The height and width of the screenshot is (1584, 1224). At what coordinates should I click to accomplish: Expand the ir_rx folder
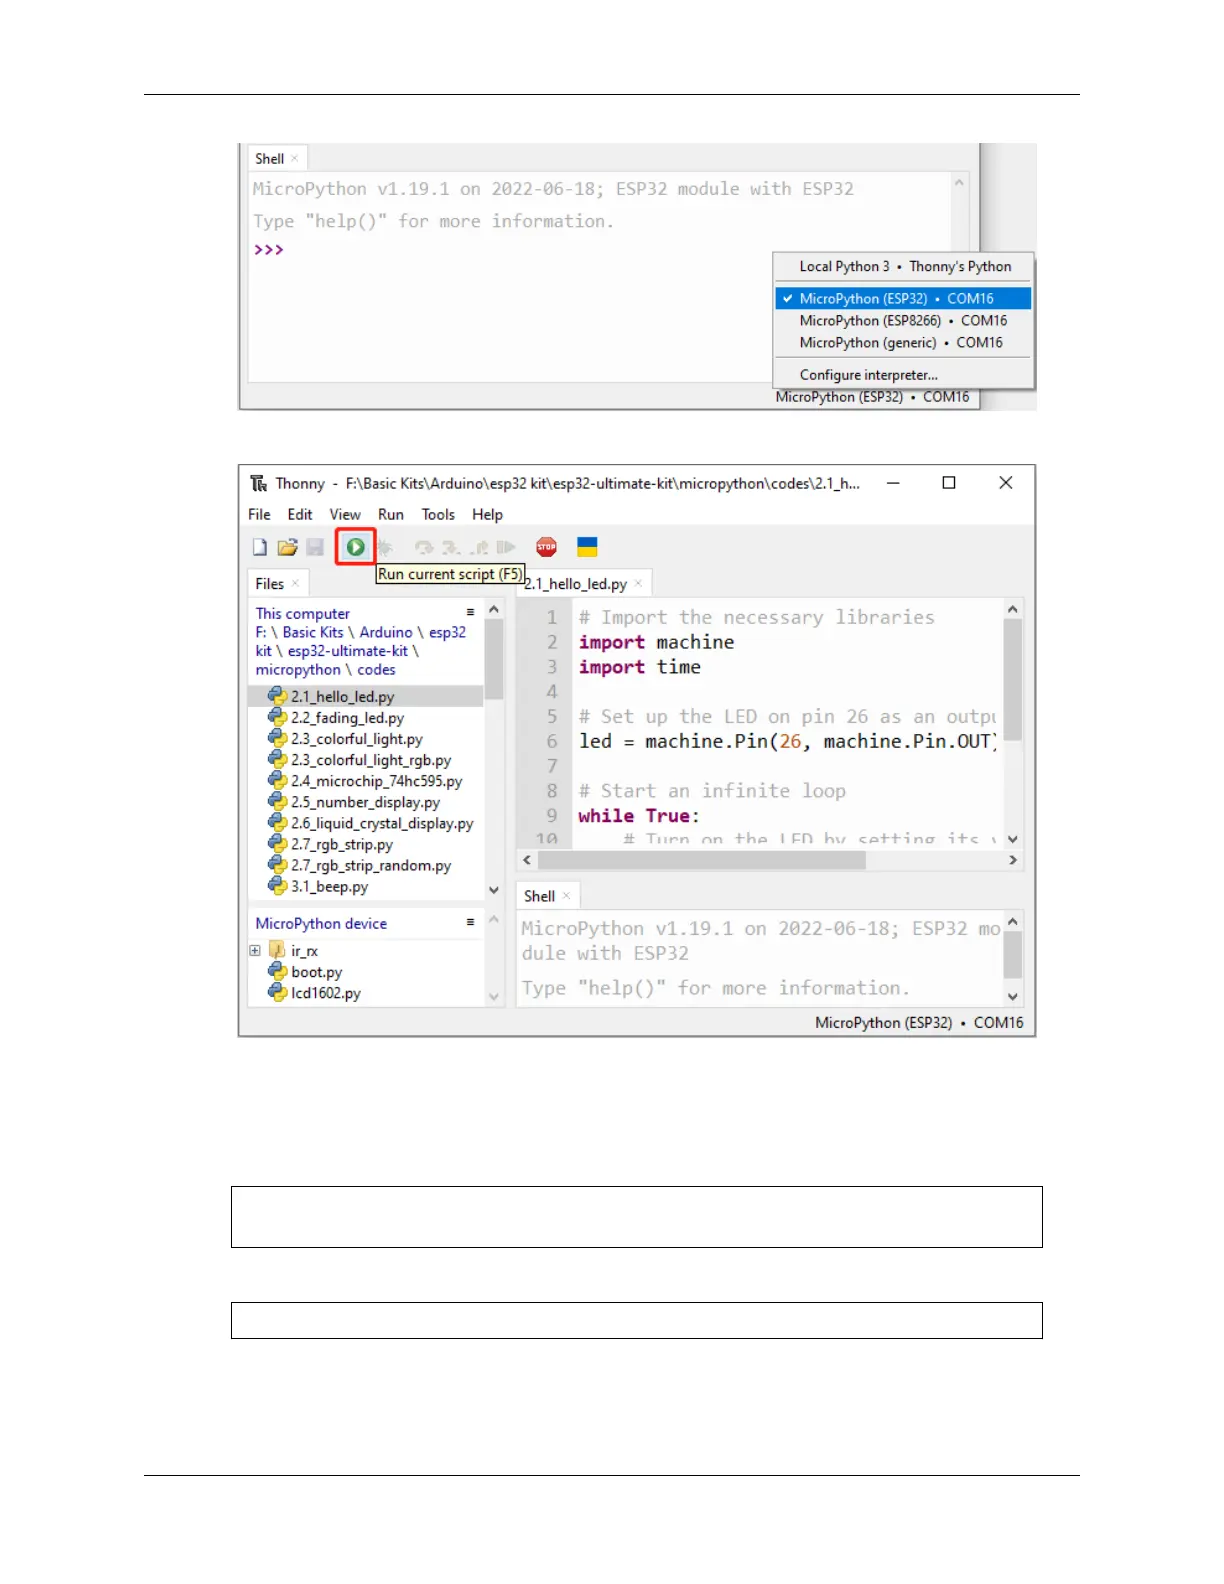[255, 951]
